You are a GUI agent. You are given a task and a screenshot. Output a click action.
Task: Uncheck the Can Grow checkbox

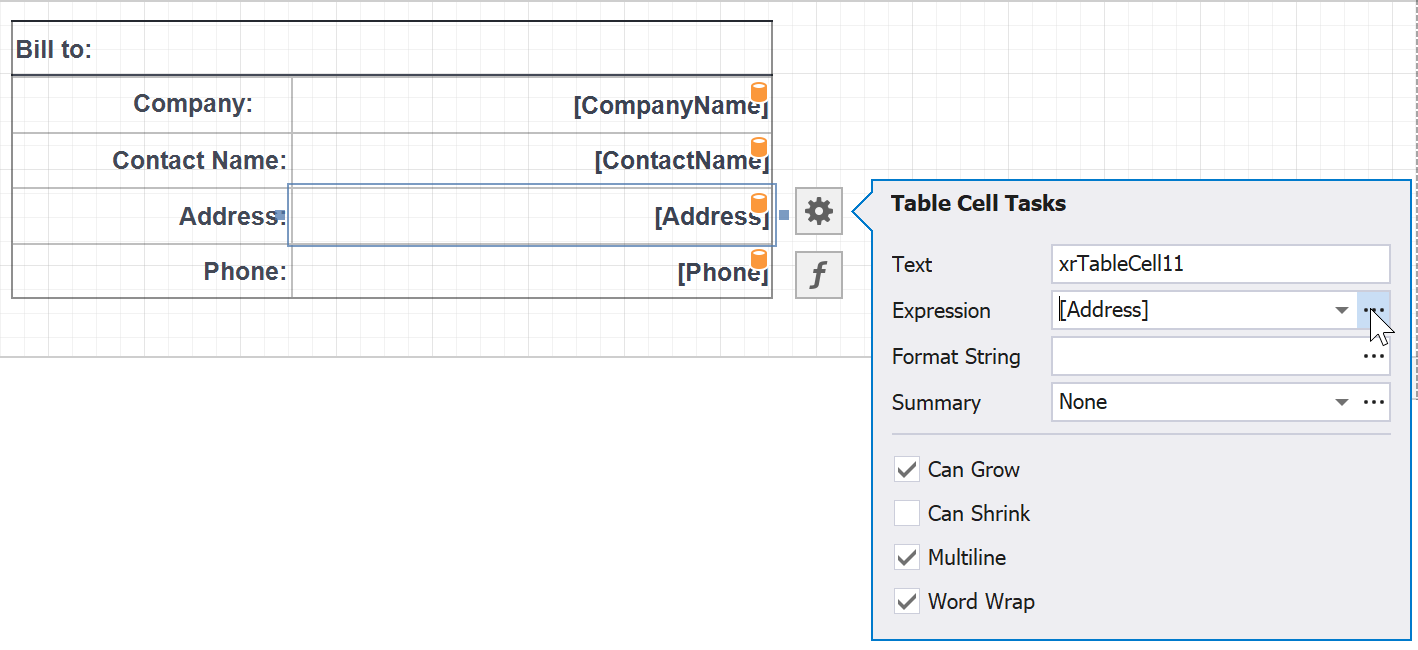click(x=906, y=469)
